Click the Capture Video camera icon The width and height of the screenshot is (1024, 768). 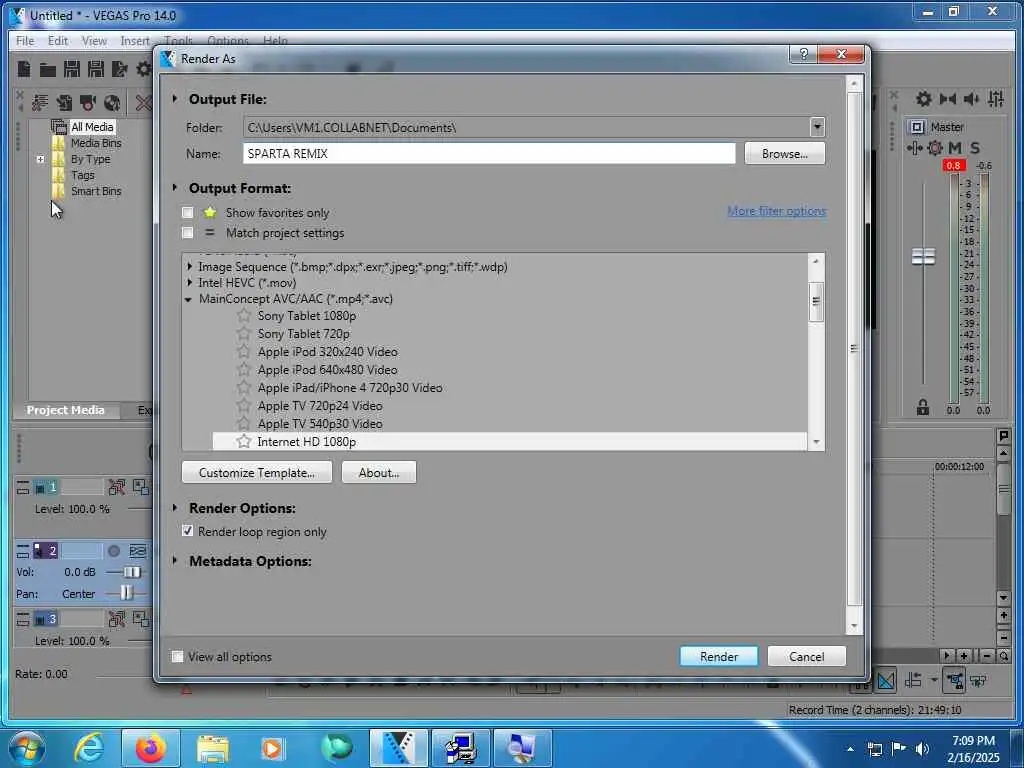point(88,103)
